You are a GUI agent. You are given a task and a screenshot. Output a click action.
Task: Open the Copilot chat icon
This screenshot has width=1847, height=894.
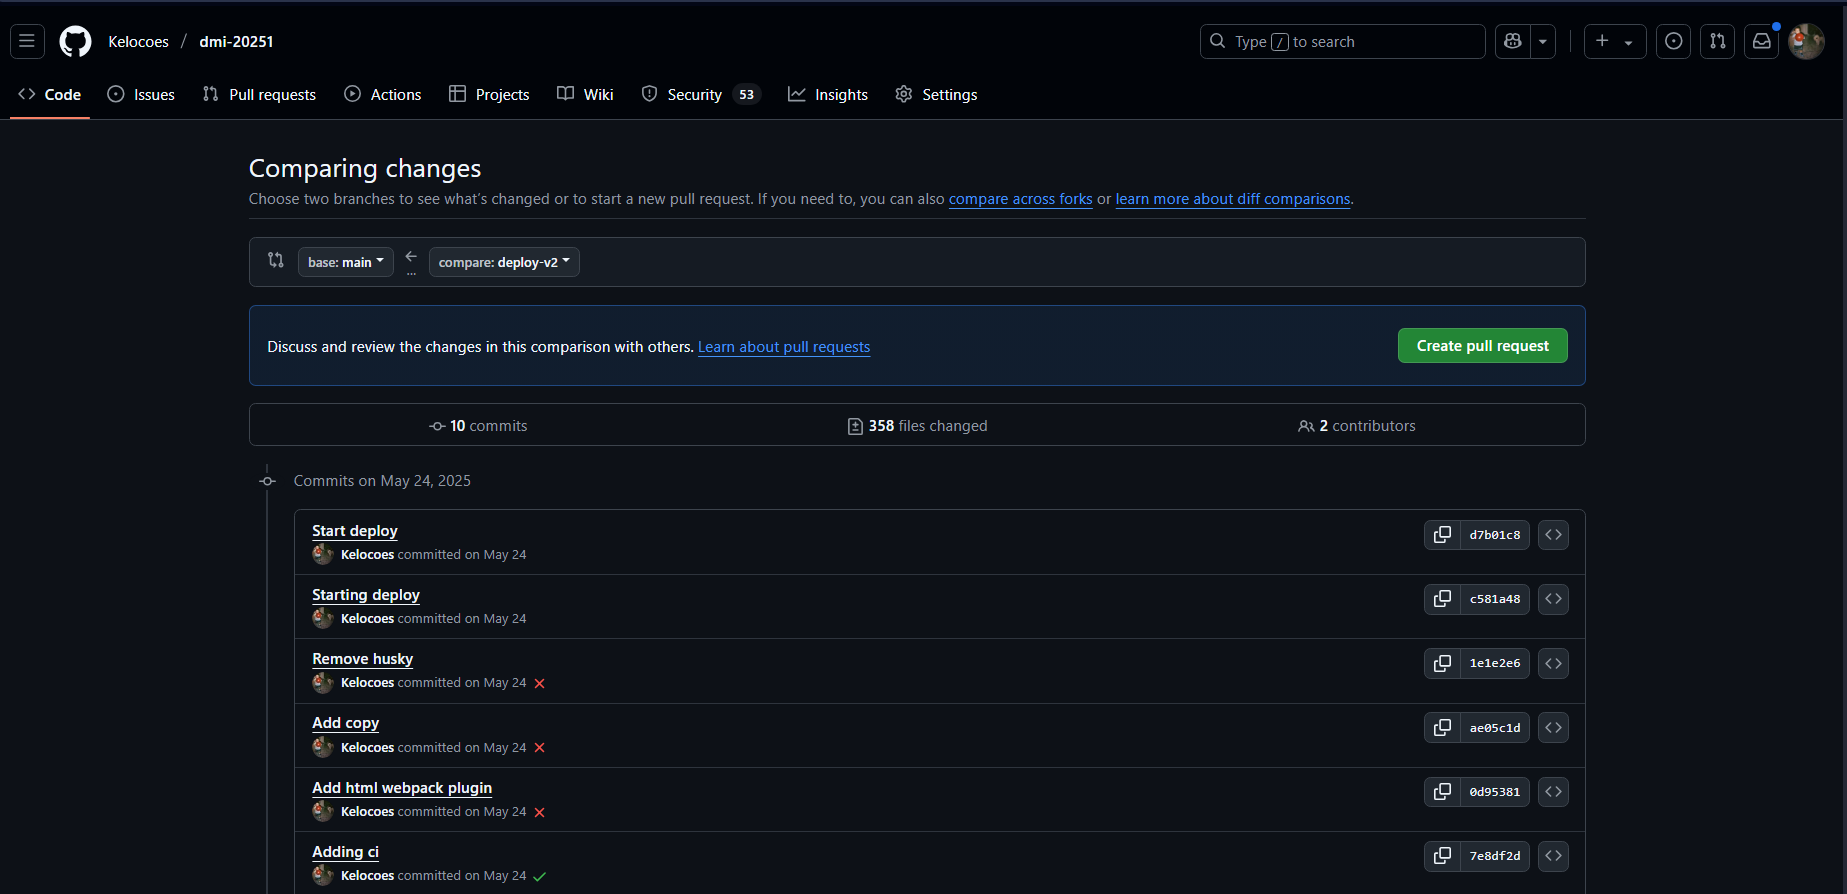1513,42
